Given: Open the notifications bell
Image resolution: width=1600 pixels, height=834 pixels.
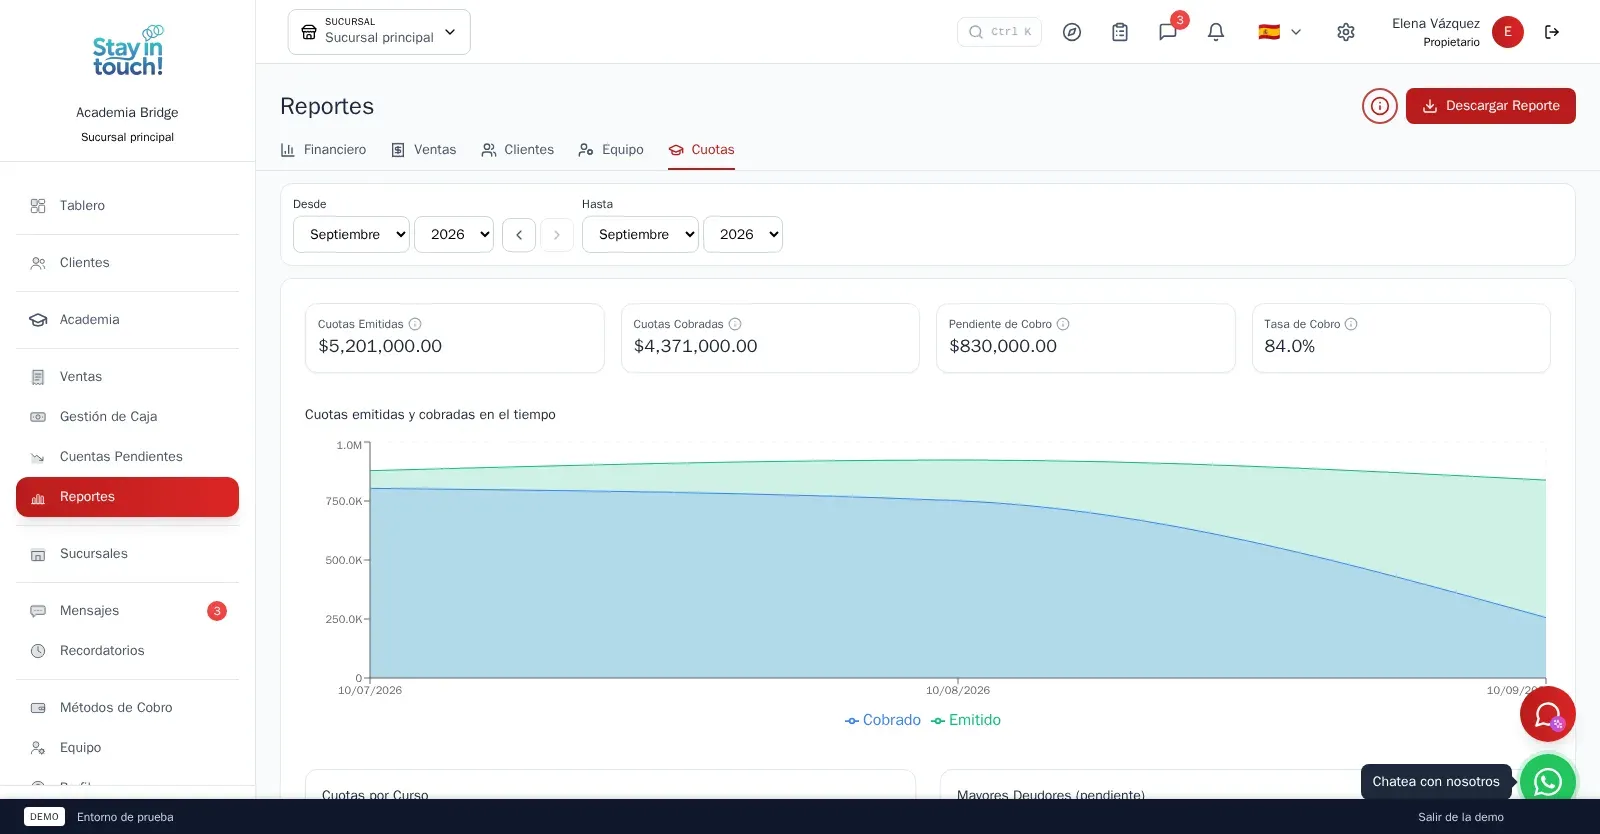Looking at the screenshot, I should pyautogui.click(x=1216, y=32).
